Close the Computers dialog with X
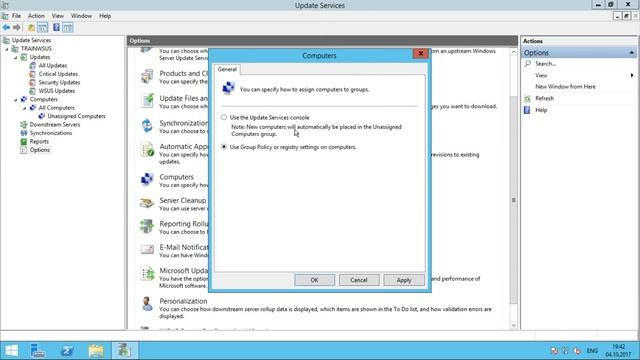640x360 pixels. coord(420,53)
